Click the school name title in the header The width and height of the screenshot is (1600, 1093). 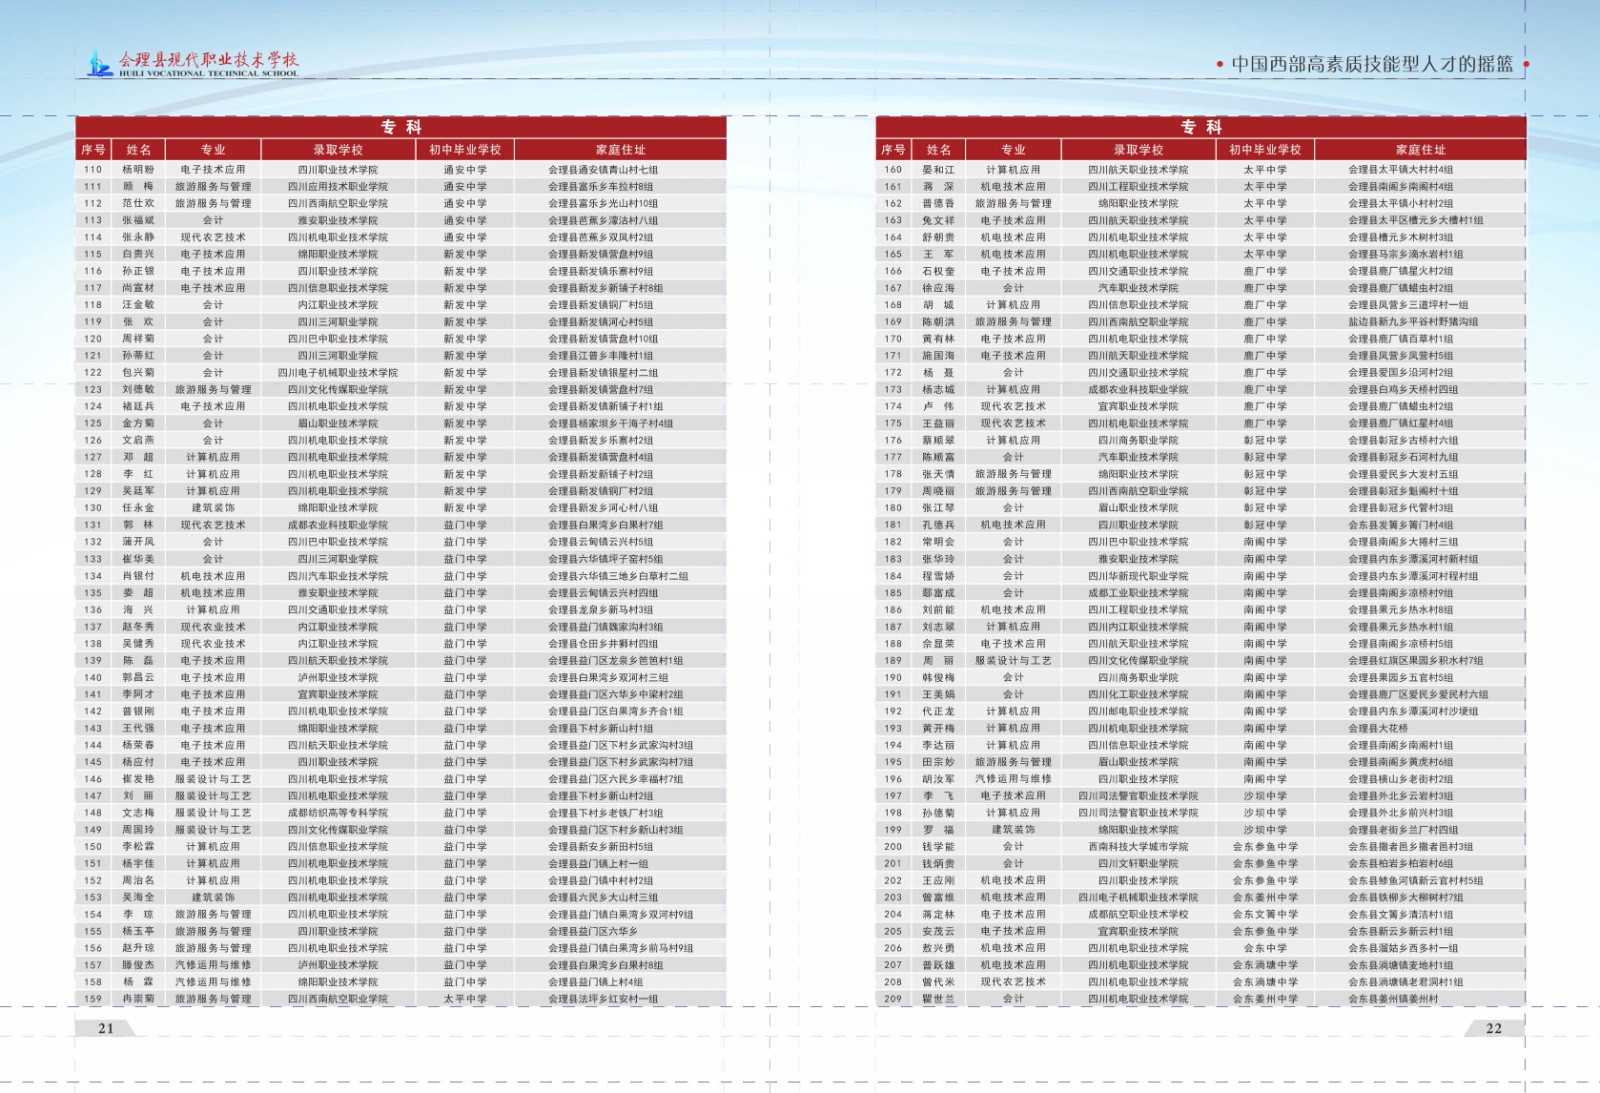point(208,62)
